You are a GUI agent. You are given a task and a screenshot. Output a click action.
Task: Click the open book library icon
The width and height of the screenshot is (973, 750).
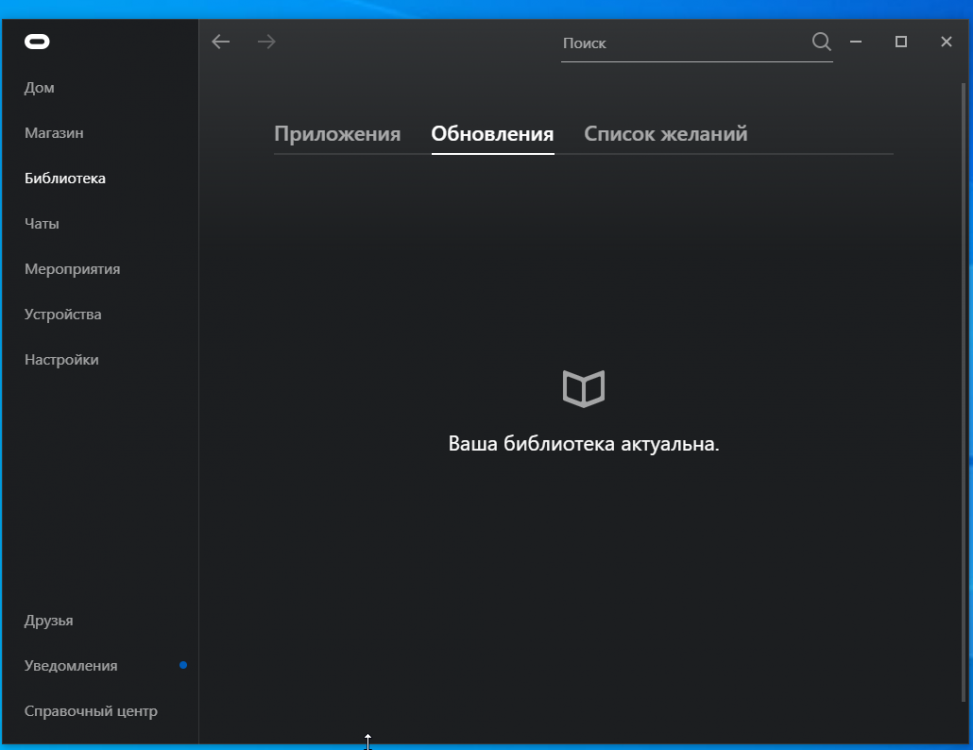pyautogui.click(x=583, y=388)
